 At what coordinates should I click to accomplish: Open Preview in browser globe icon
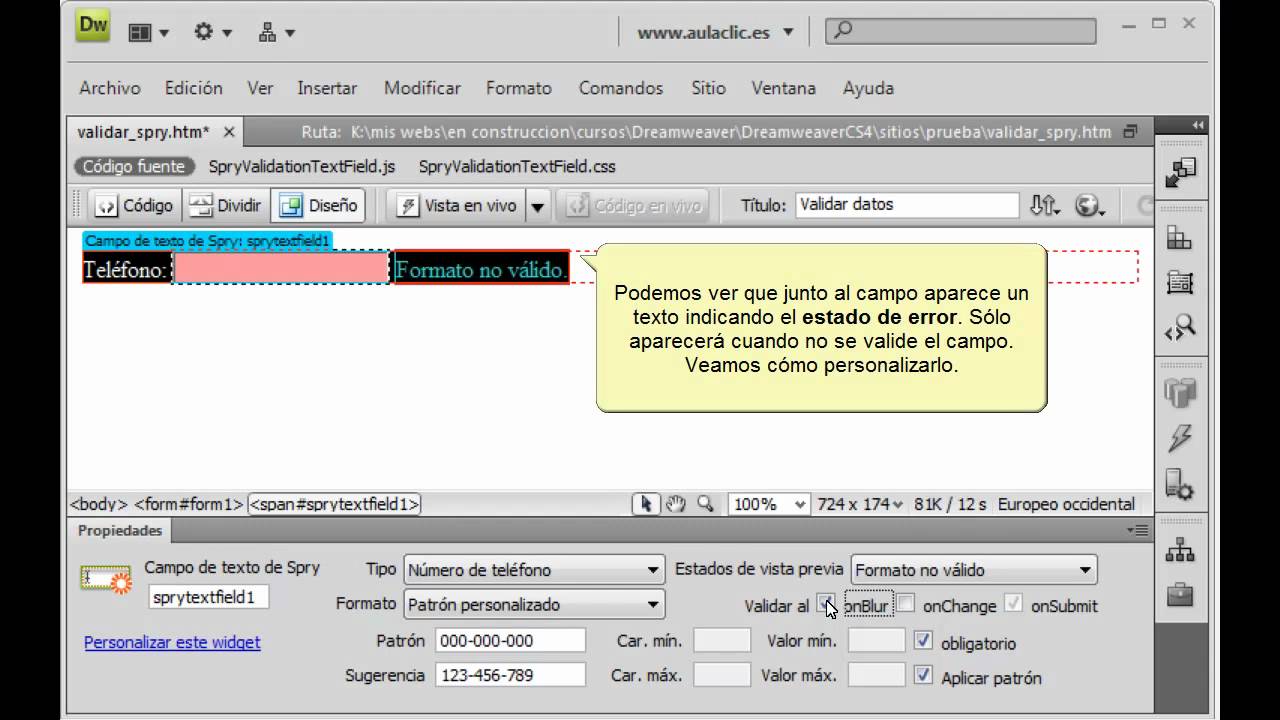pyautogui.click(x=1089, y=205)
